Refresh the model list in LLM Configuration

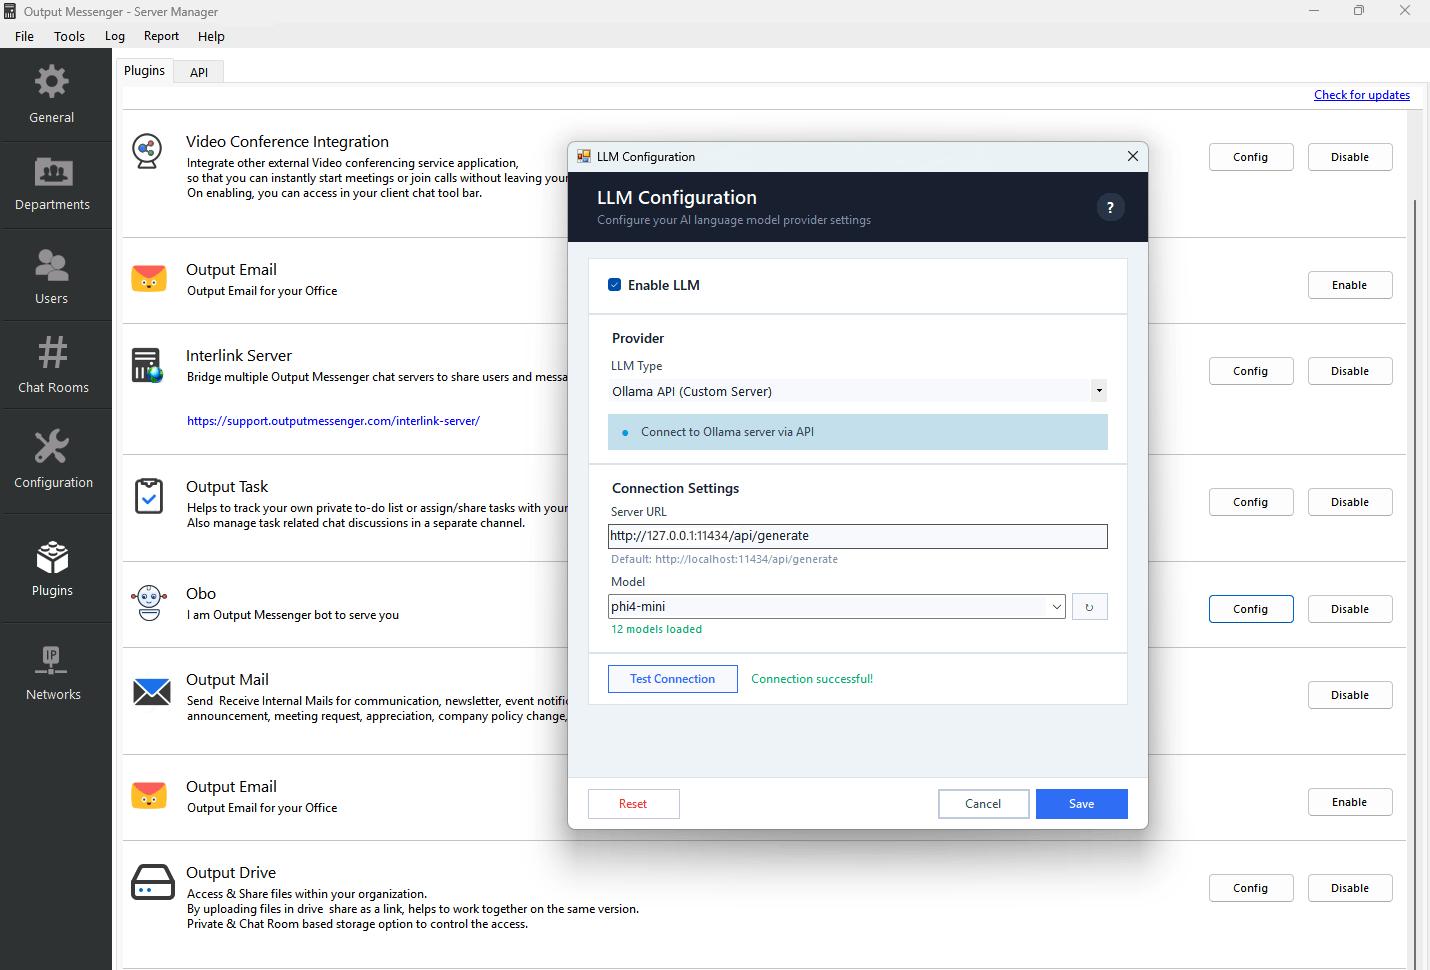click(1089, 607)
